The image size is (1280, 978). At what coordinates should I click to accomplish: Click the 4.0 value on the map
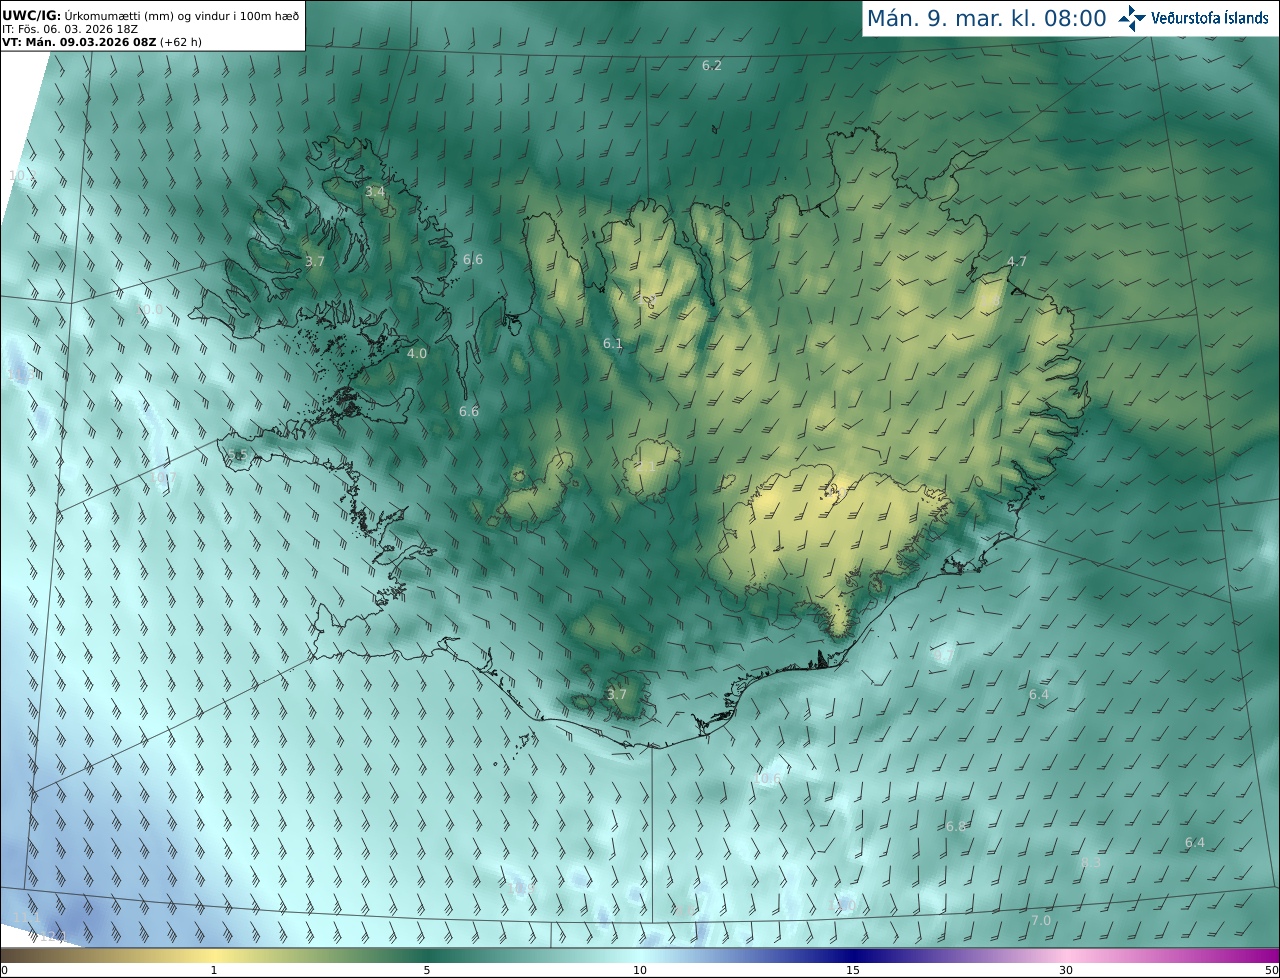[417, 353]
